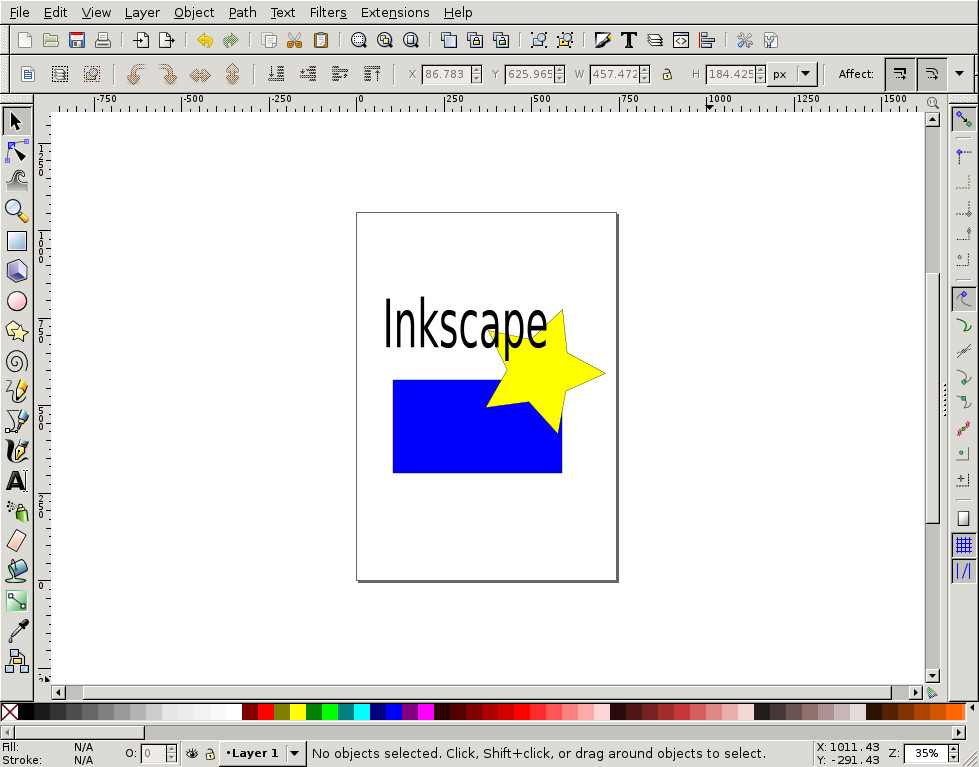Select the Node editing tool

coord(16,152)
